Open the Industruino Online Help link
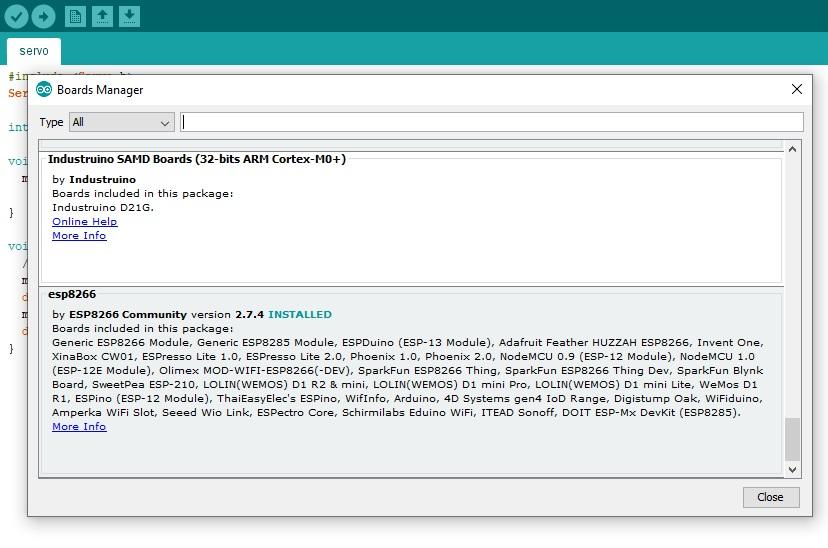828x548 pixels. [x=84, y=222]
